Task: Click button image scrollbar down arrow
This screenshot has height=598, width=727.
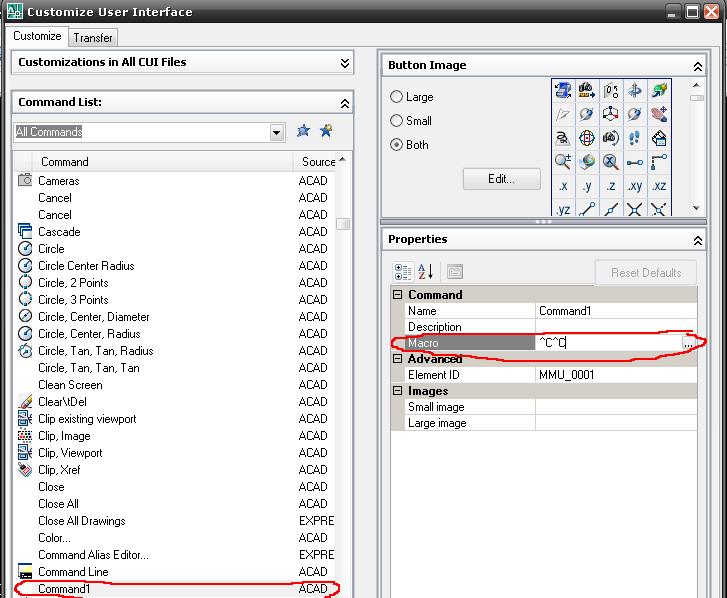Action: (696, 208)
